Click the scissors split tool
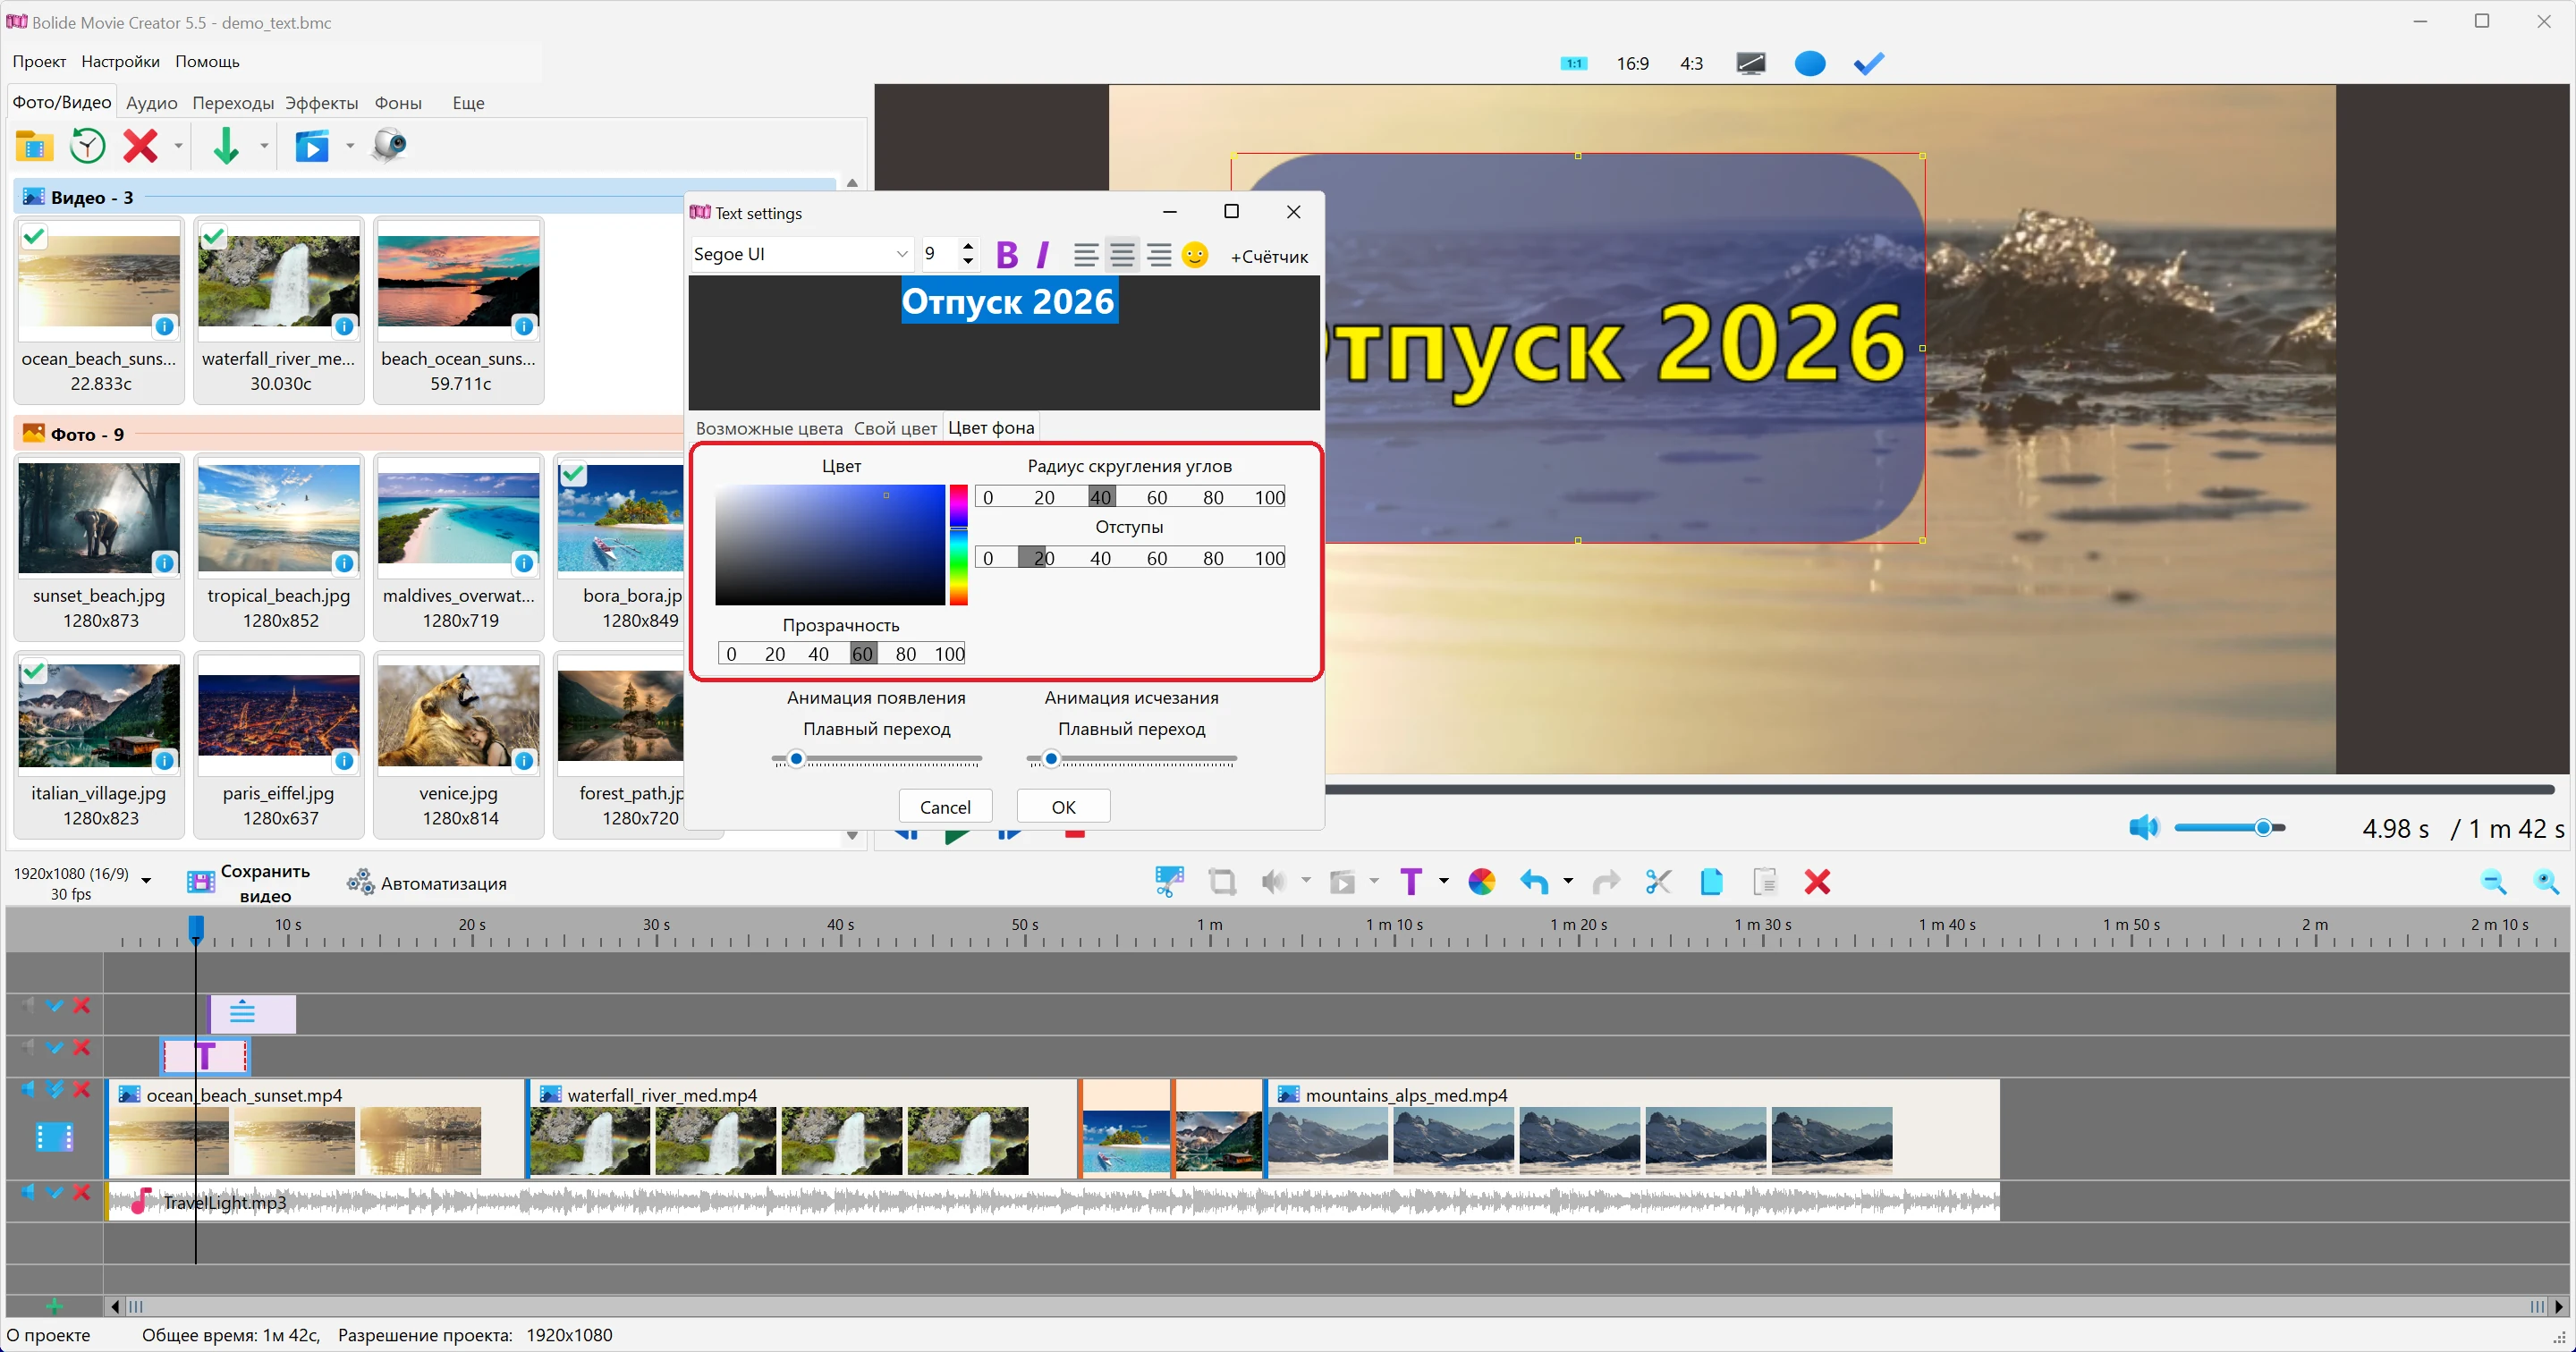 [x=1658, y=881]
